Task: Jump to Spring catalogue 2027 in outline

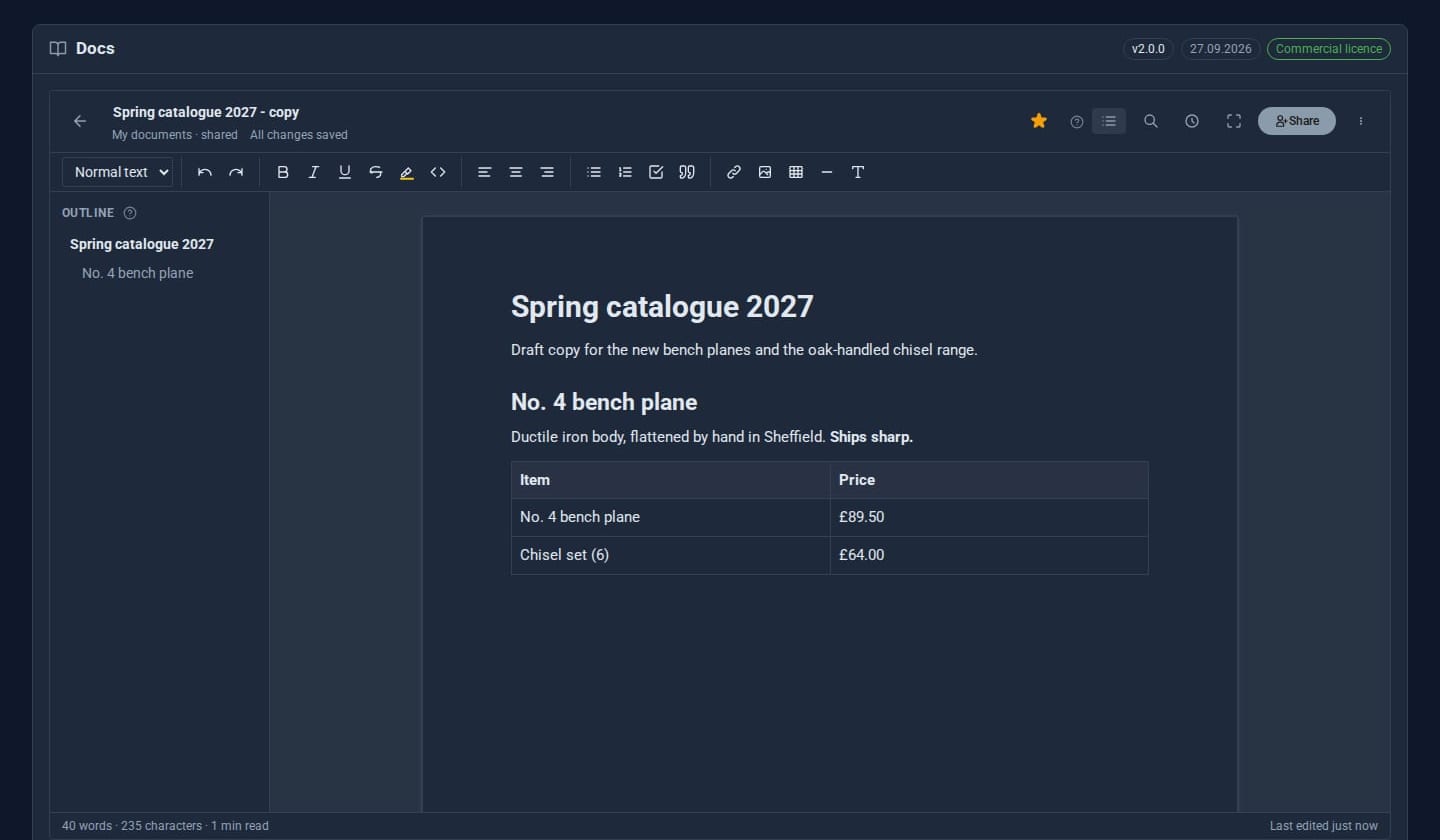Action: [142, 244]
